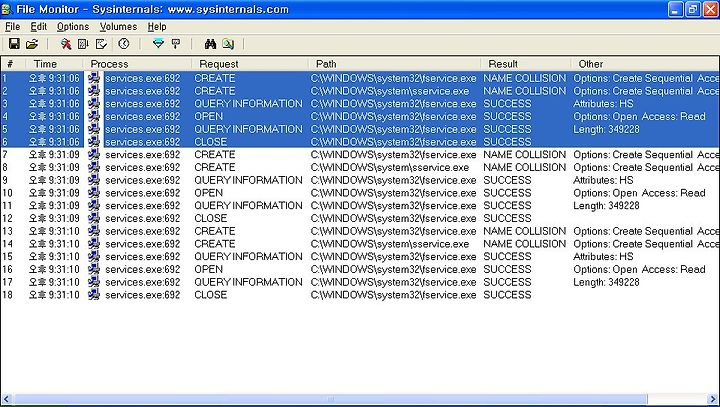Click the process icon in row 2

pyautogui.click(x=94, y=91)
